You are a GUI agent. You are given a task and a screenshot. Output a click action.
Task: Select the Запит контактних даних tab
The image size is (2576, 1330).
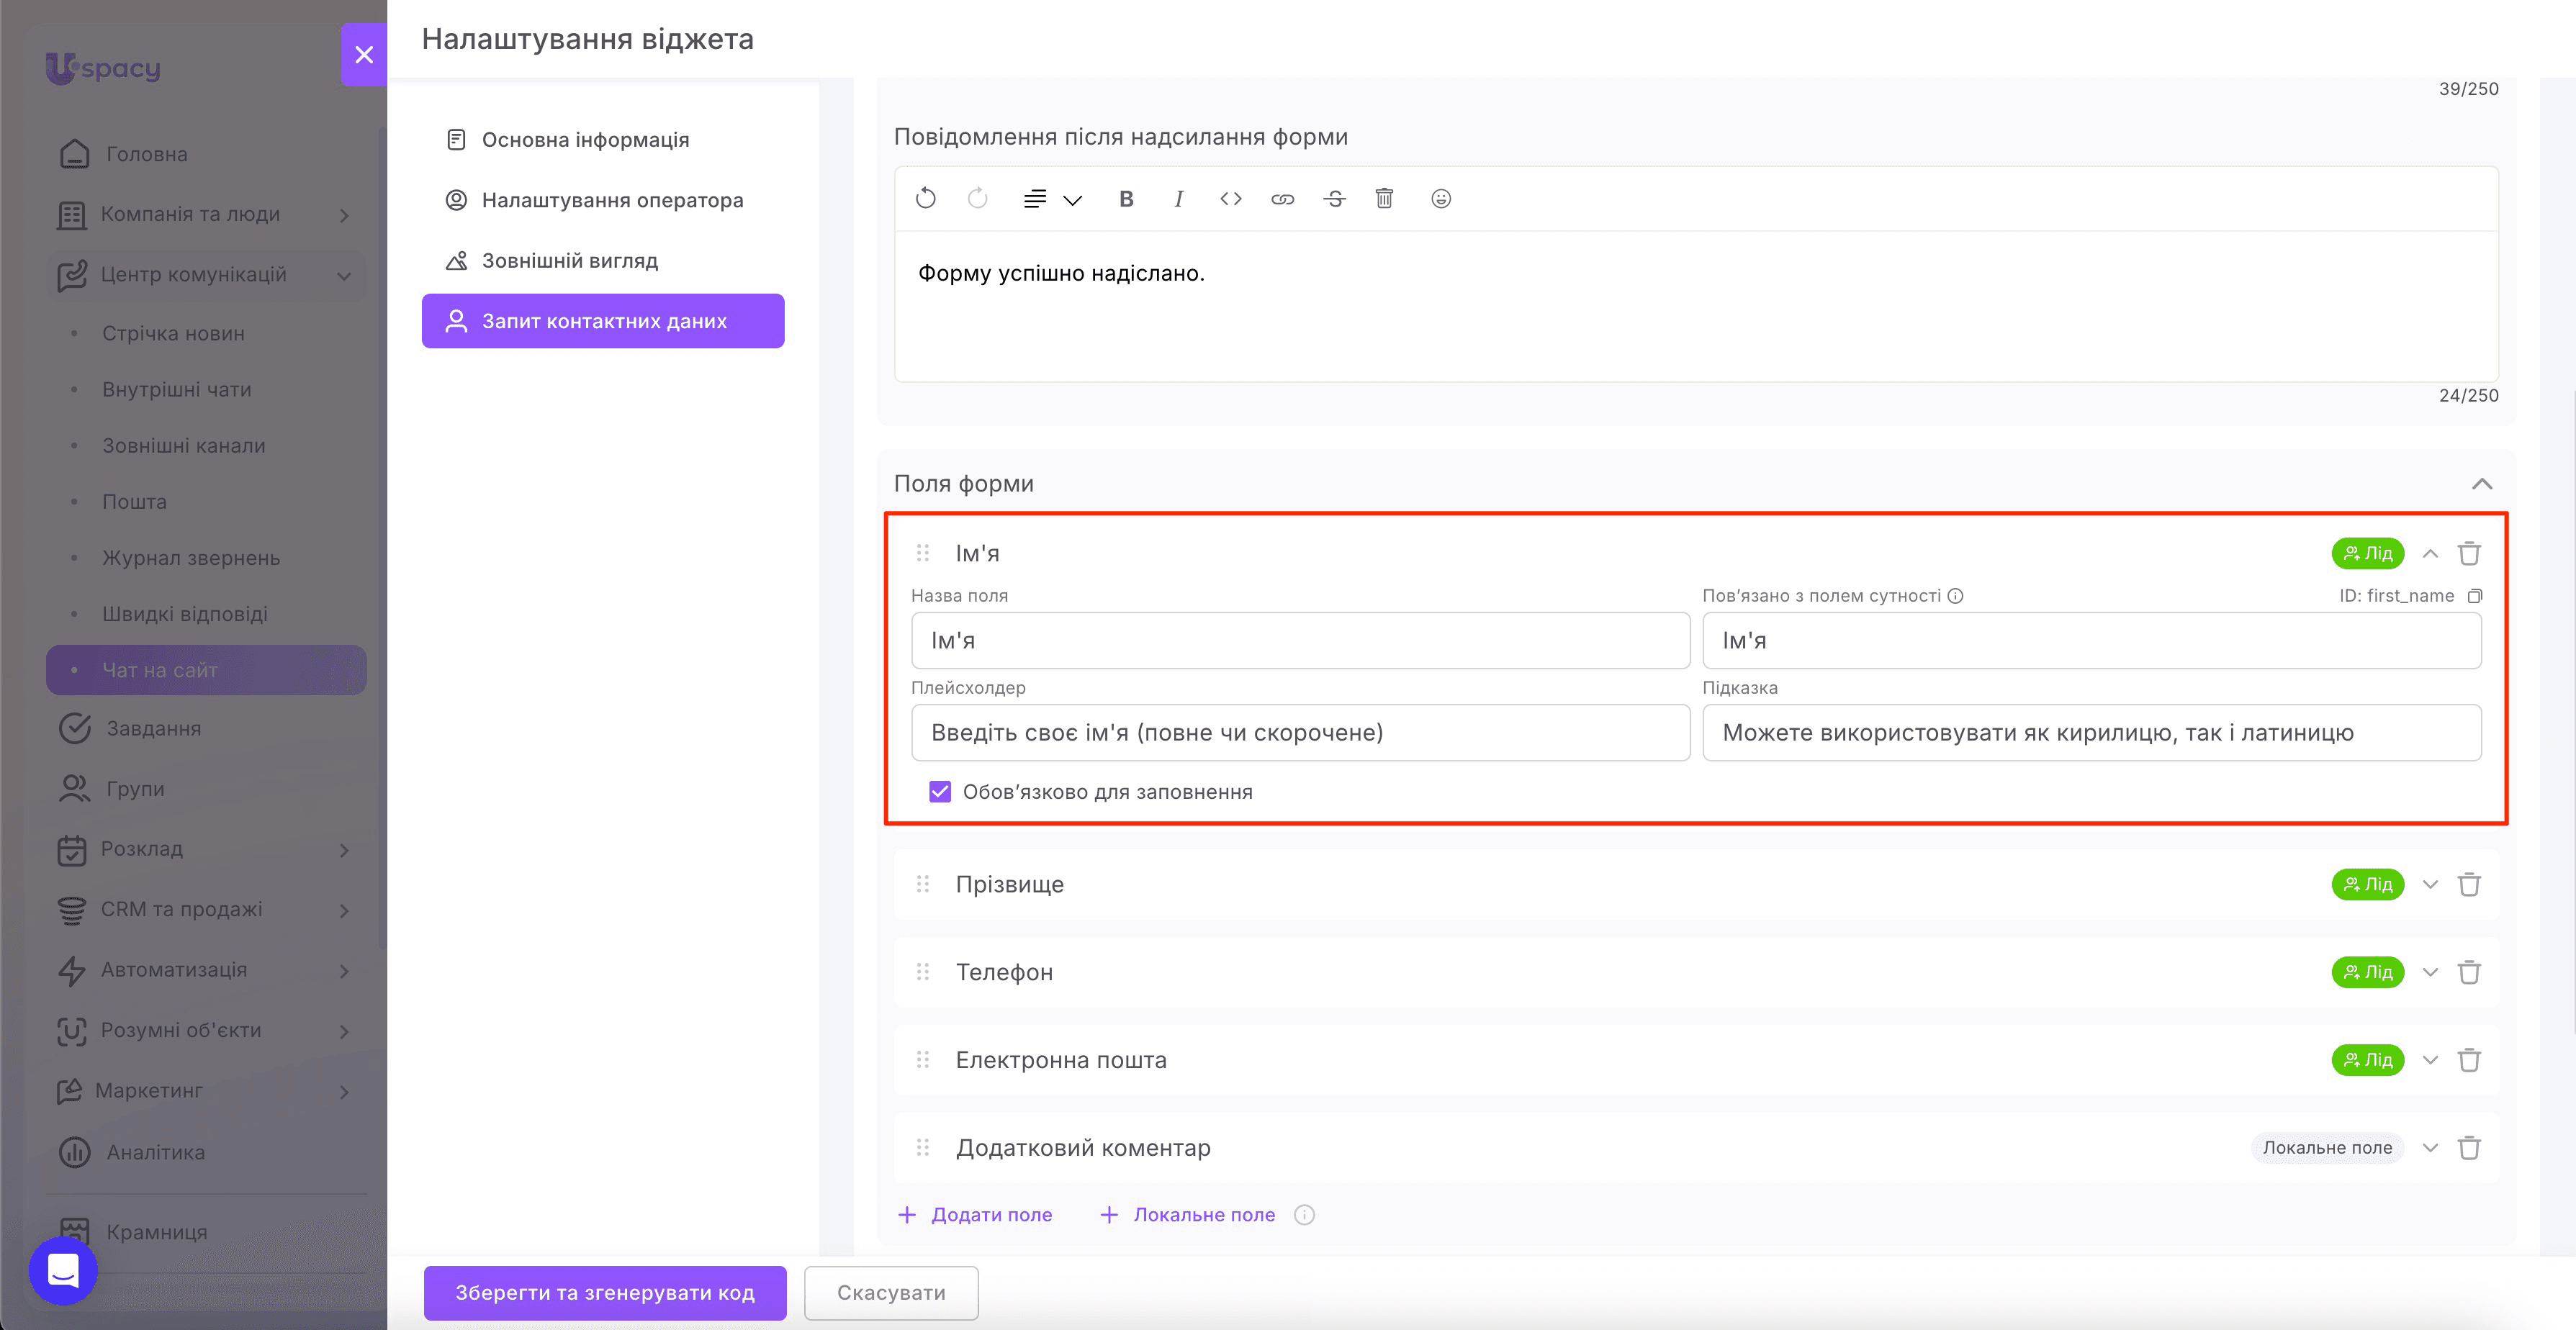[603, 321]
